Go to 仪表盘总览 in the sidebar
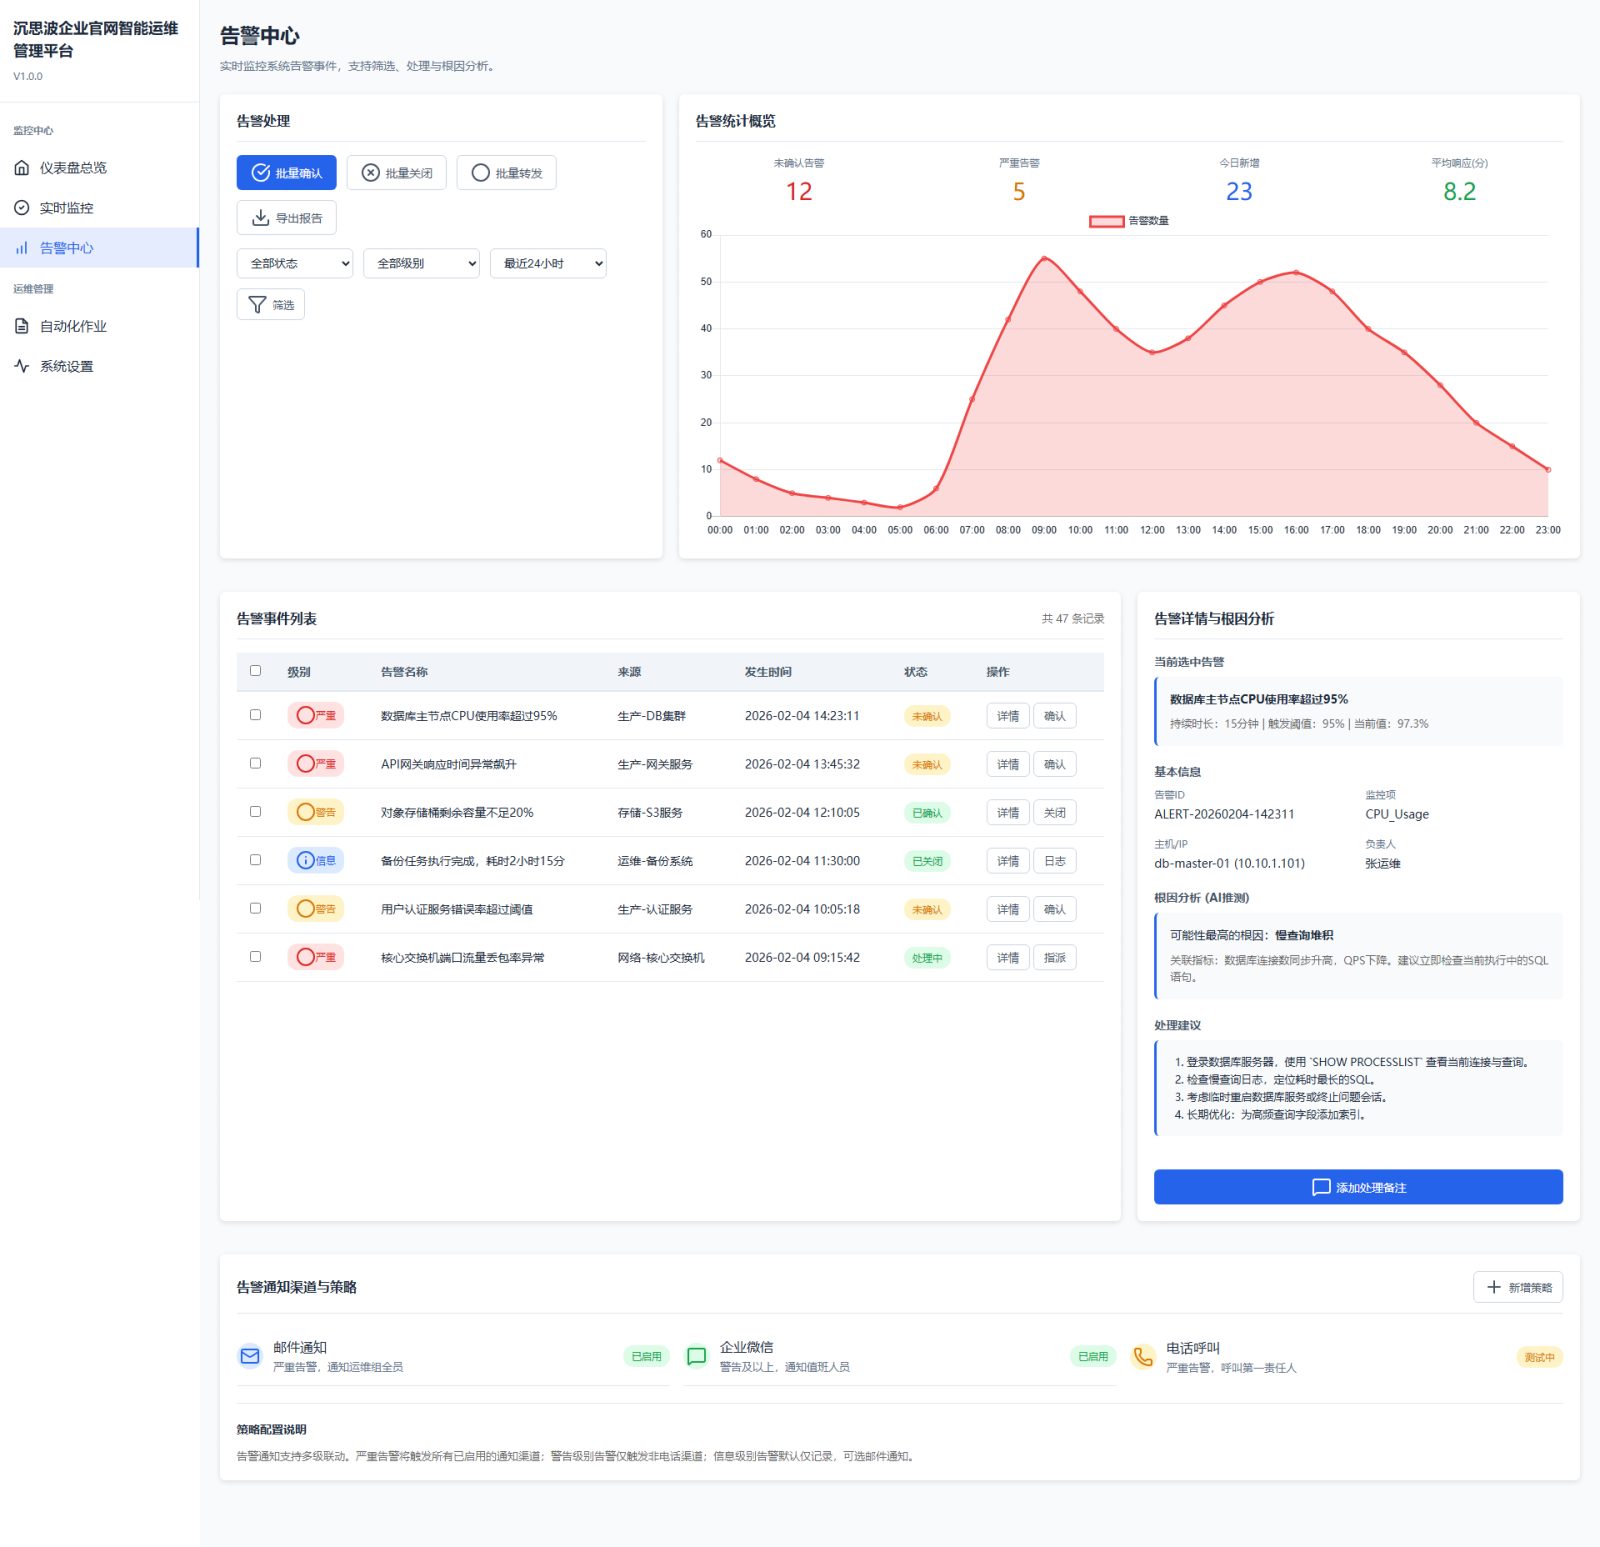 coord(73,168)
